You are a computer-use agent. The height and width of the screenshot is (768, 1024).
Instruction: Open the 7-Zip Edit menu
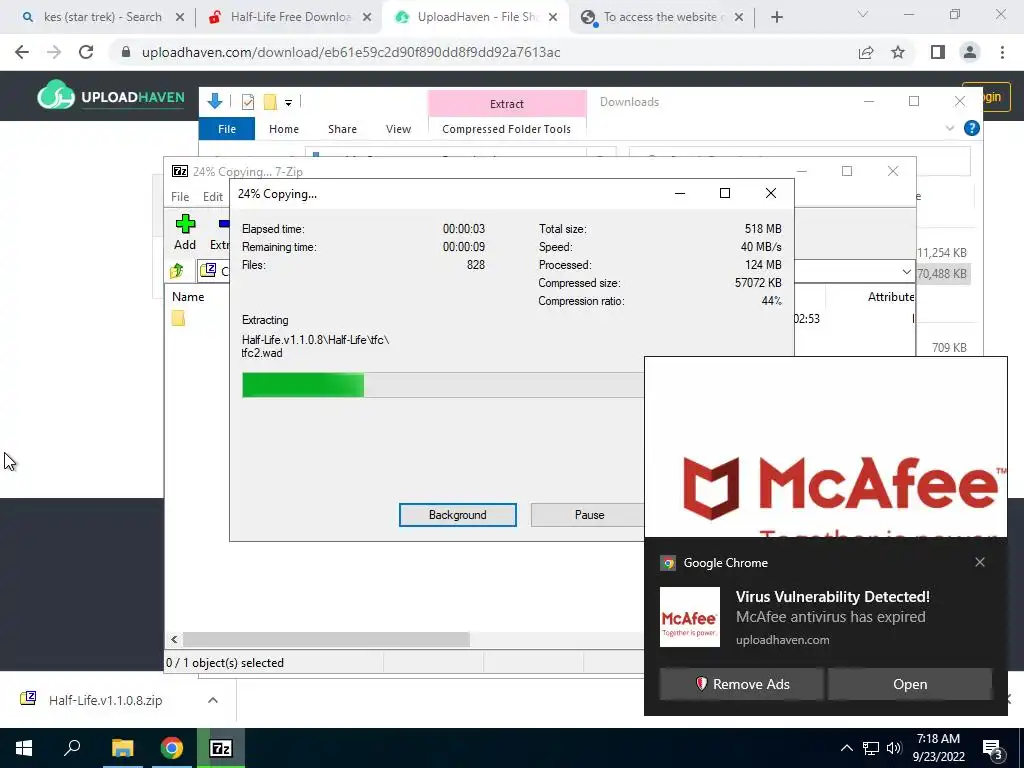tap(212, 197)
